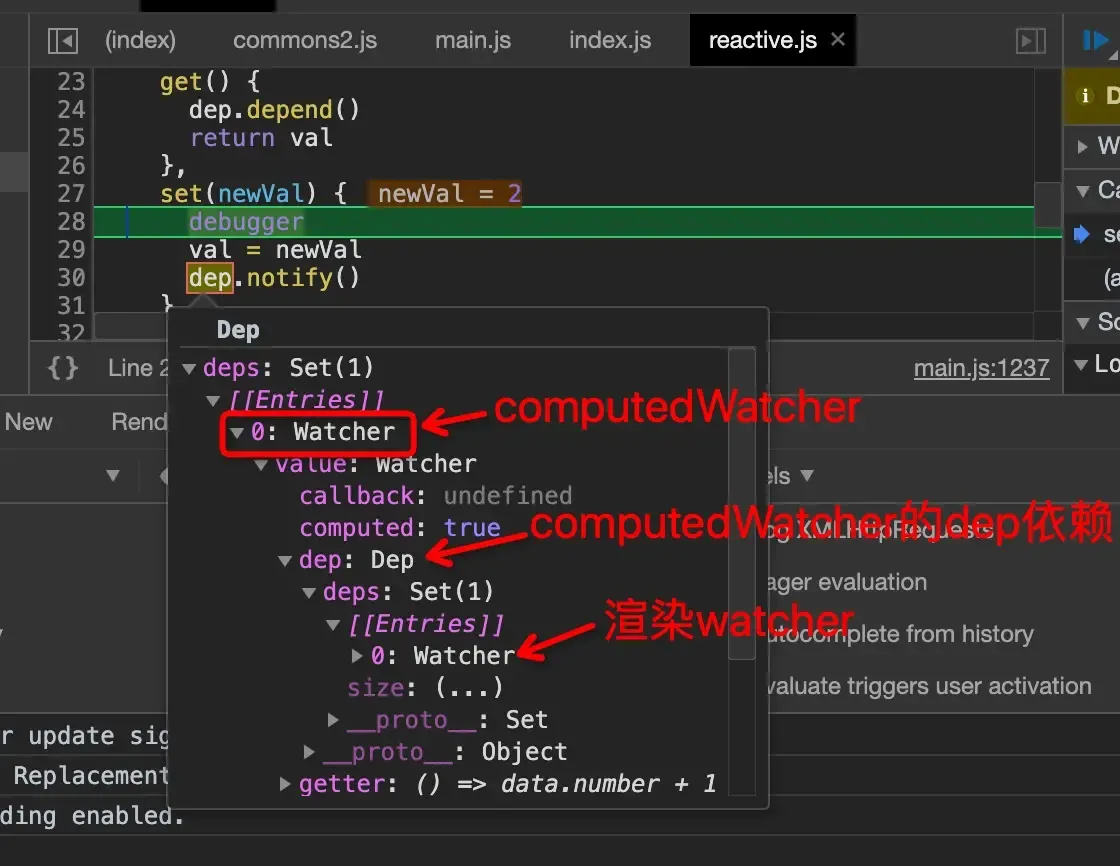Collapse the top-level deps: Set(1) entry
Screen dimensions: 1120x866
188,368
